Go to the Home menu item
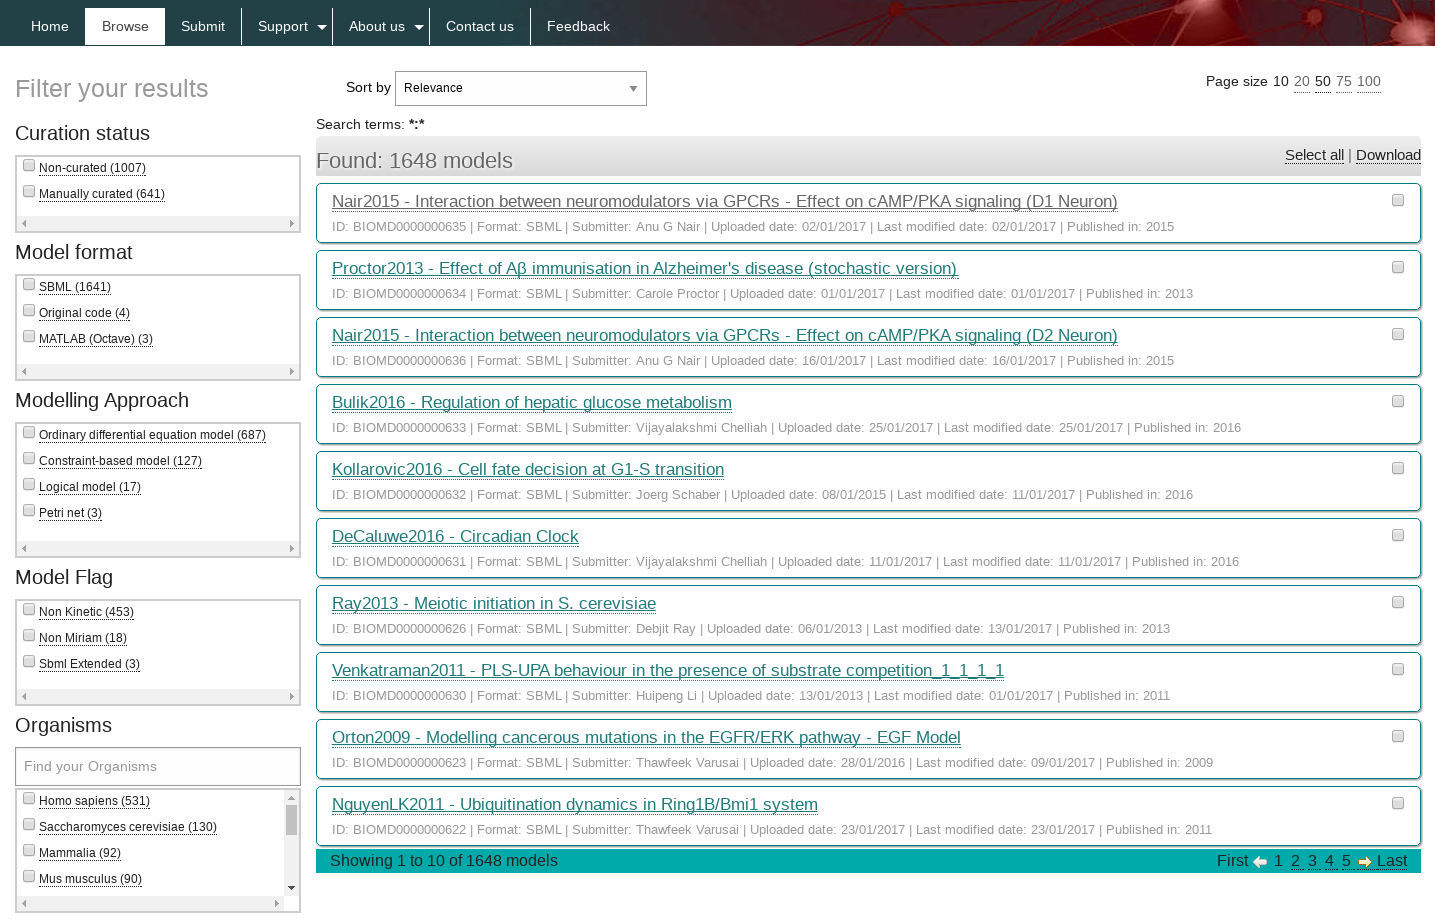 (x=50, y=26)
